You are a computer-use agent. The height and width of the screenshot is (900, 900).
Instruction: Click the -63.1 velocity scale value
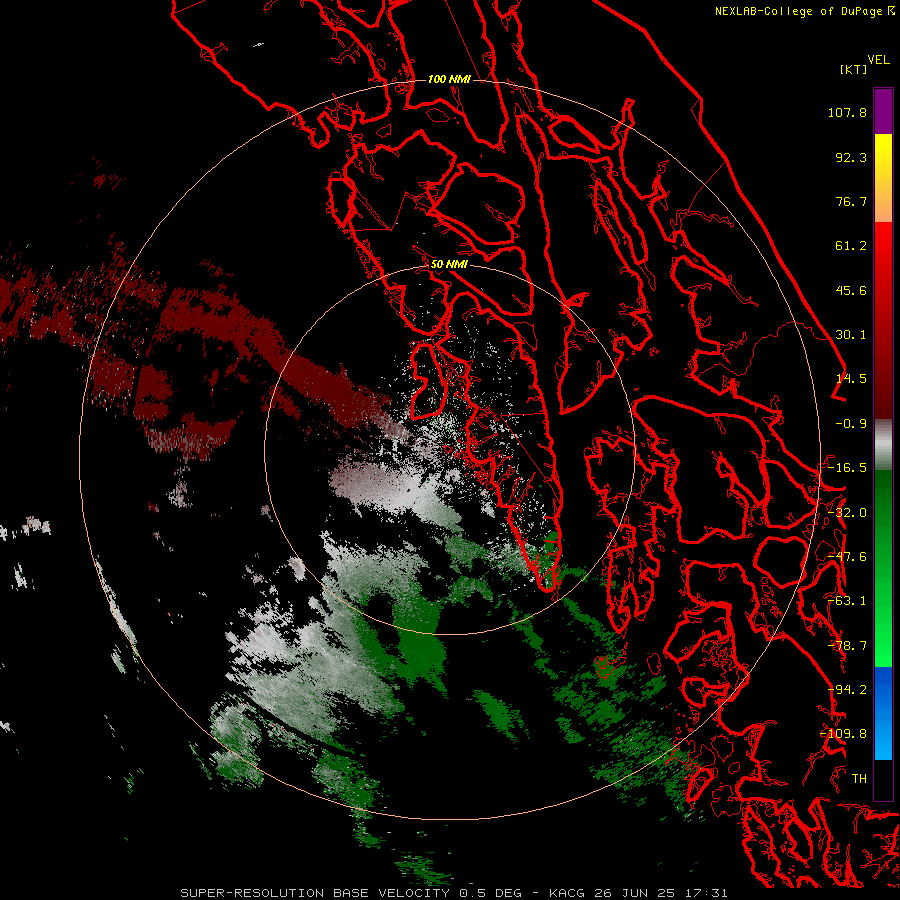coord(847,601)
